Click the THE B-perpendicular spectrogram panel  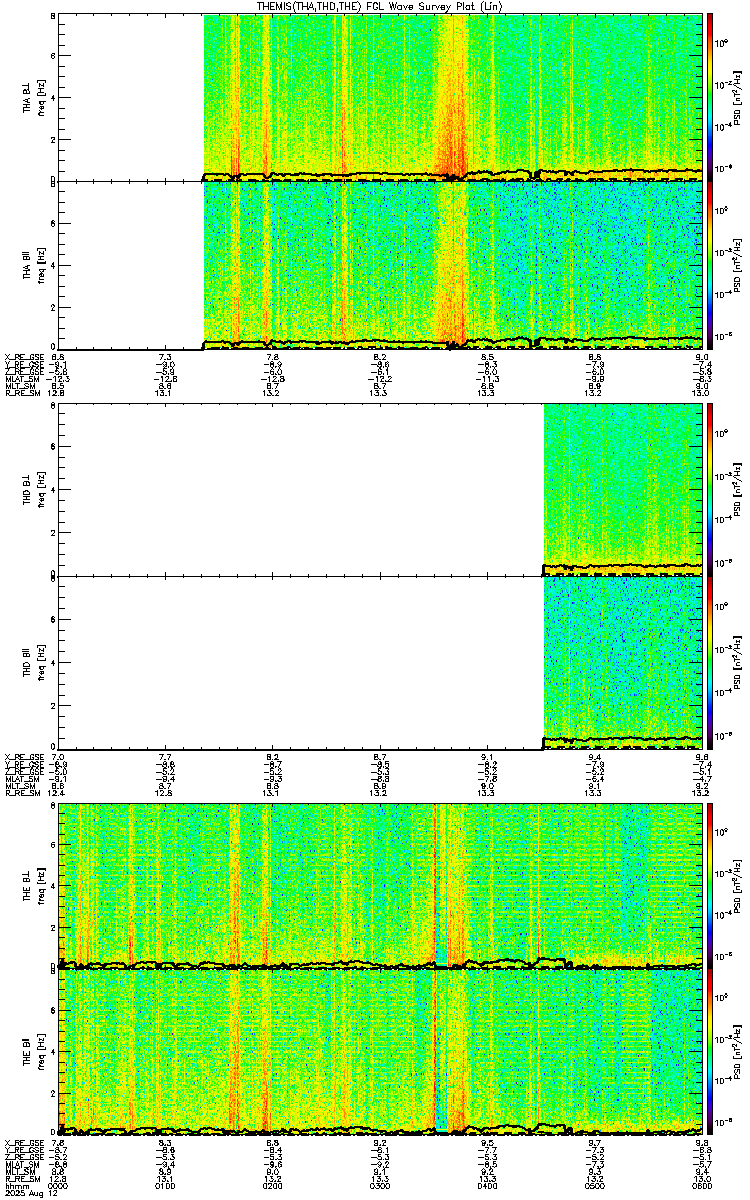(380, 885)
